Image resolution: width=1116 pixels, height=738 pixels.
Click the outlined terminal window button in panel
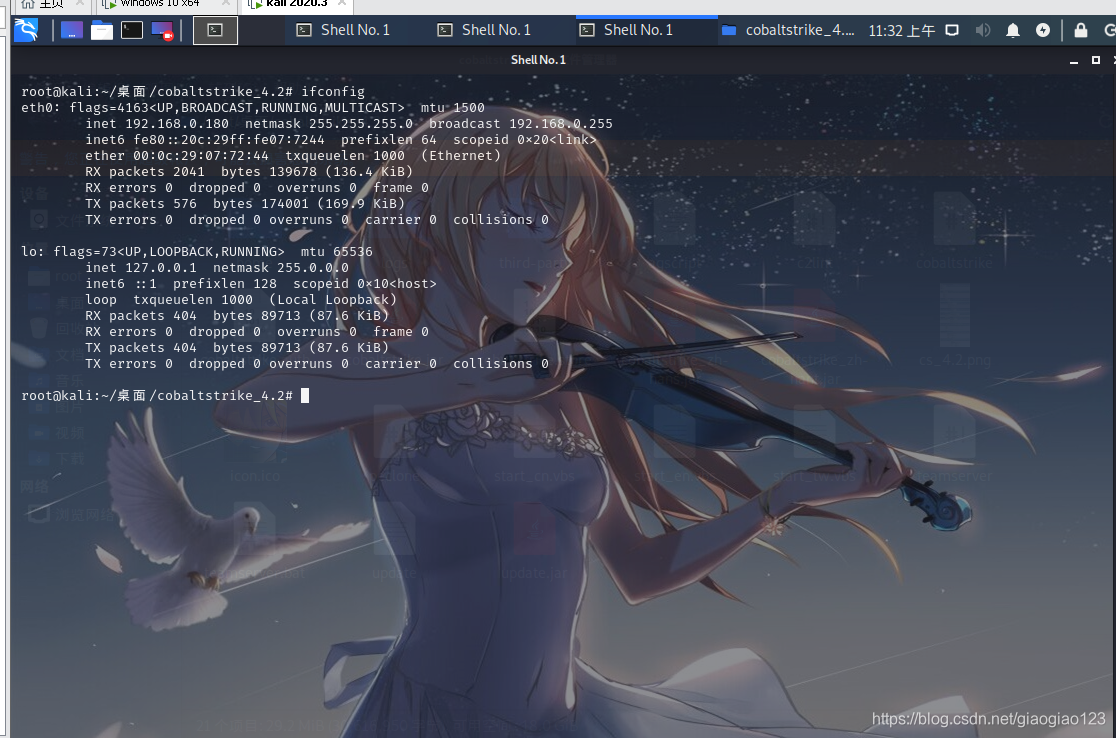(x=216, y=31)
